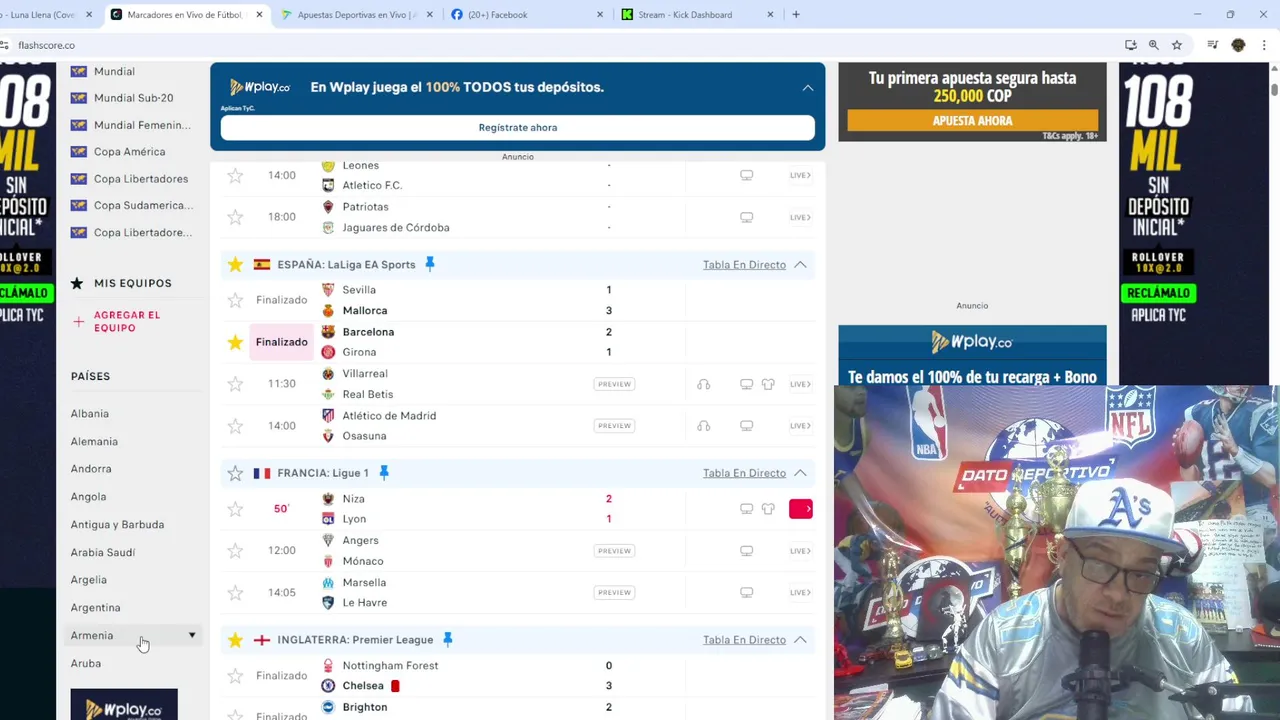Open audio commentary icon for Atlético de Madrid match
This screenshot has width=1280, height=720.
click(x=704, y=426)
